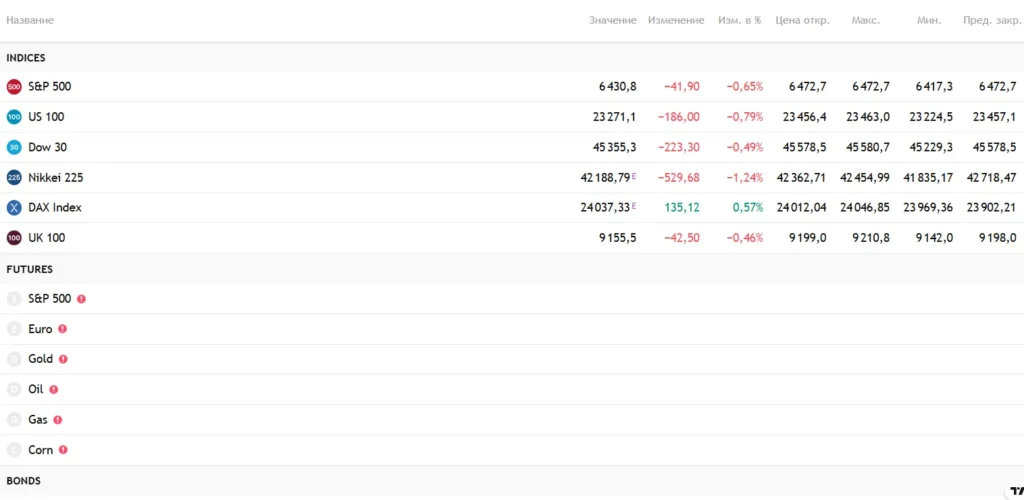This screenshot has width=1024, height=500.
Task: Open the DAX Index symbol name
Action: 55,208
